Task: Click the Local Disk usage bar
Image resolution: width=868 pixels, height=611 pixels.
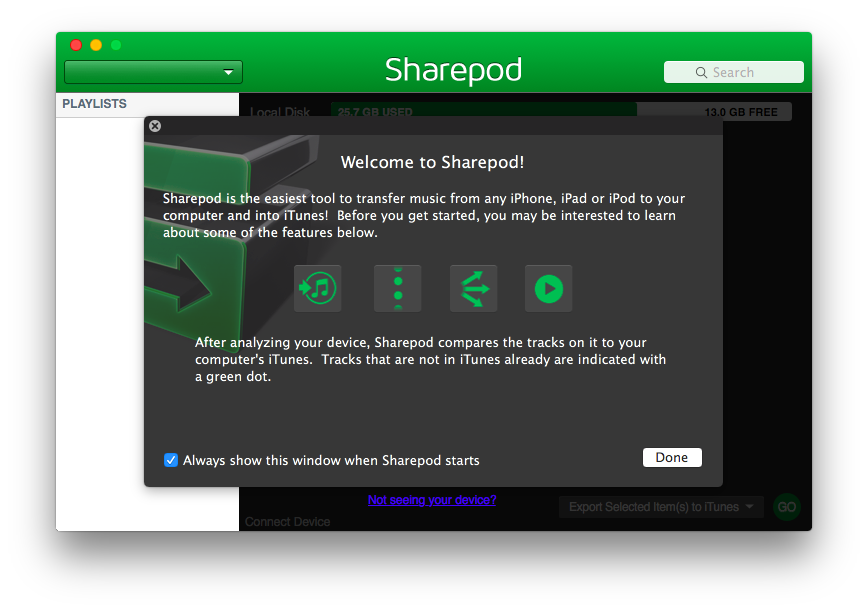Action: 561,112
